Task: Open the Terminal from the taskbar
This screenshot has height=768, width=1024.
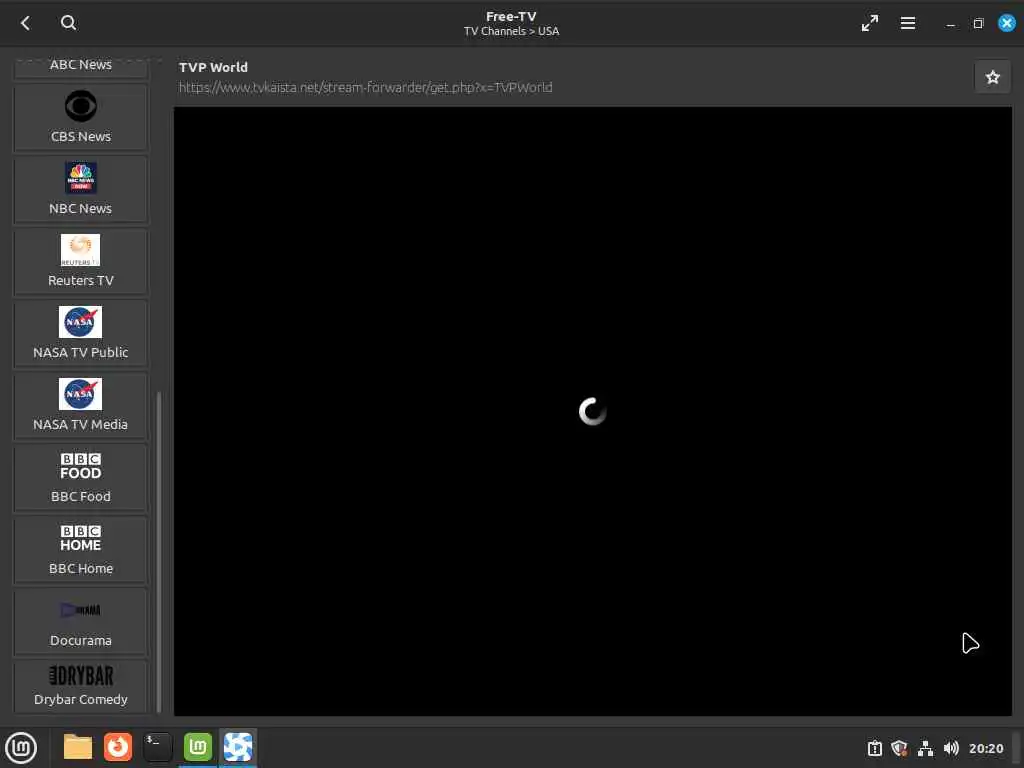Action: click(157, 747)
